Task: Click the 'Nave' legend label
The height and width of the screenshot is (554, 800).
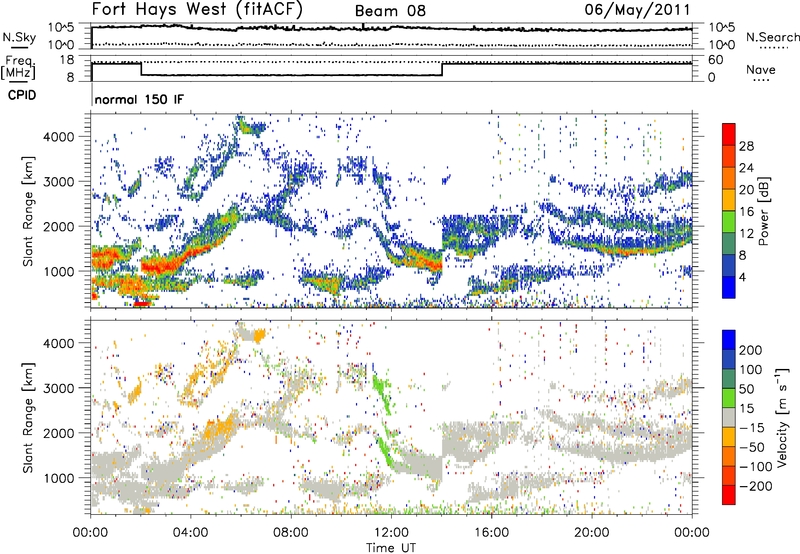Action: (761, 69)
